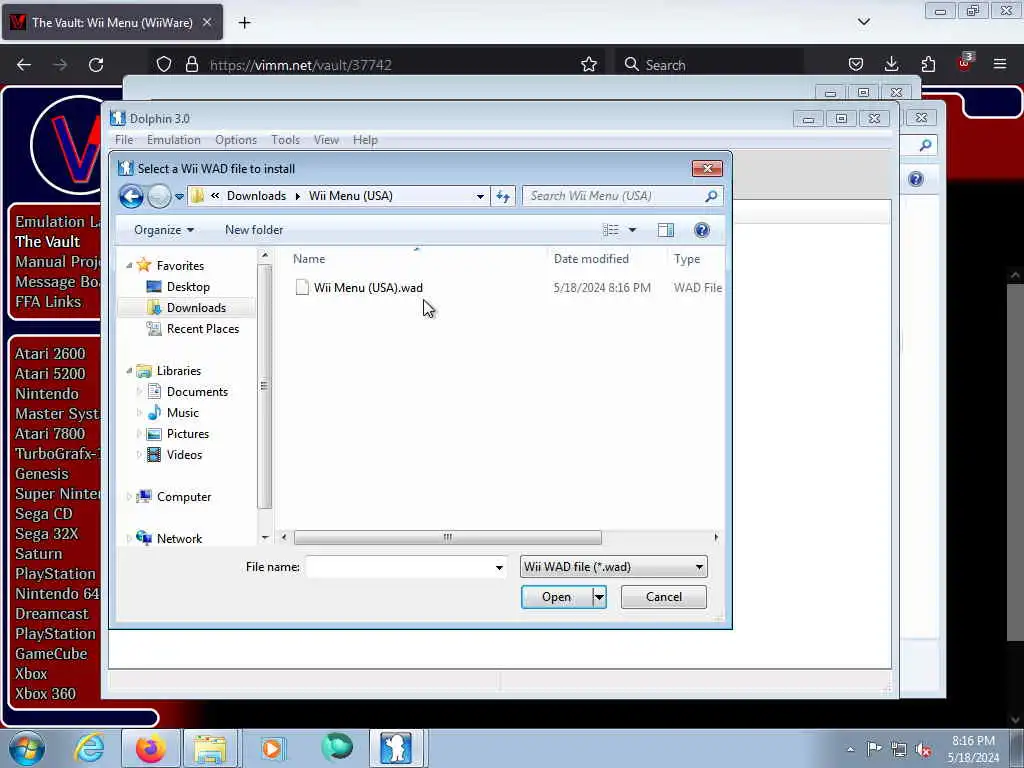Collapse the Libraries group
The height and width of the screenshot is (768, 1024).
point(129,370)
